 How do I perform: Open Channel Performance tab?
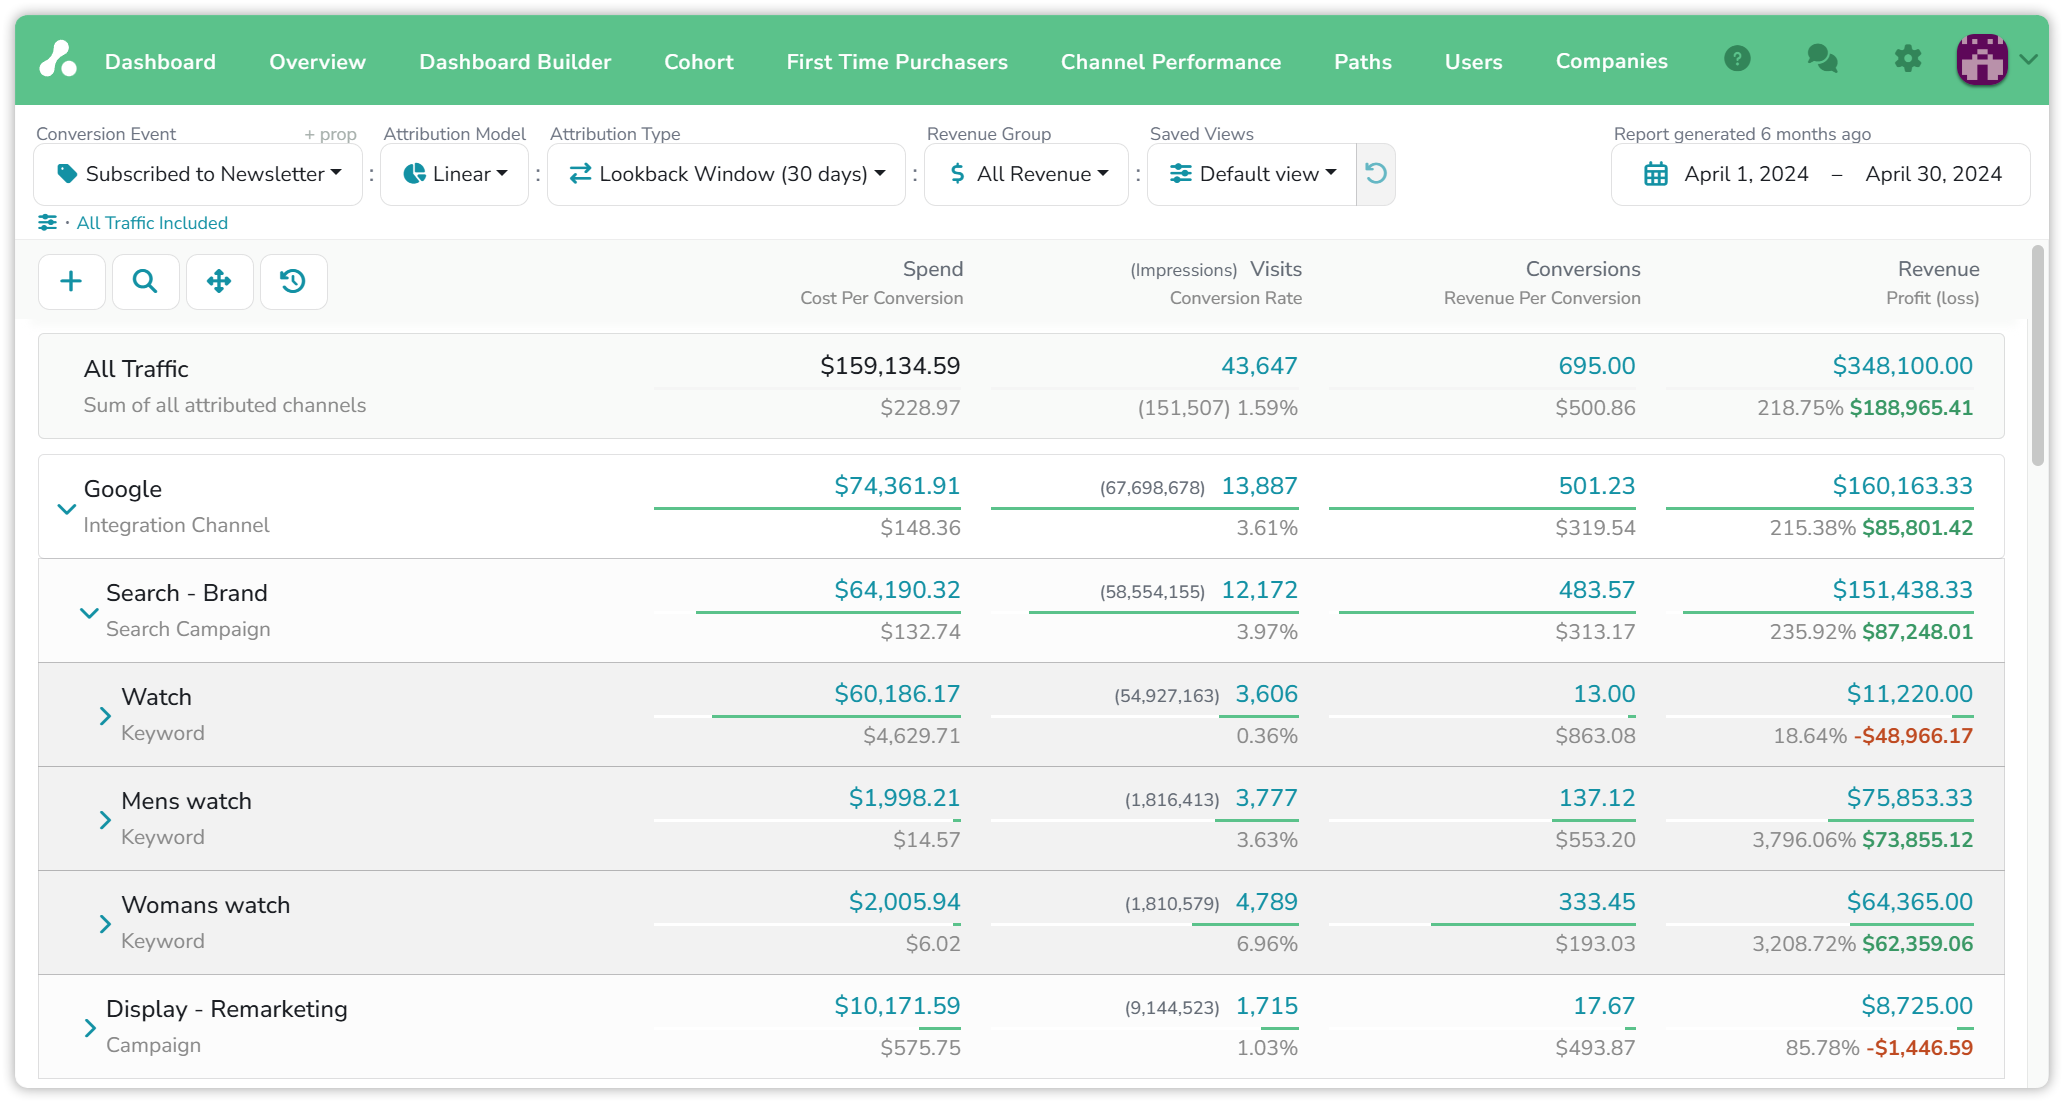pyautogui.click(x=1171, y=62)
